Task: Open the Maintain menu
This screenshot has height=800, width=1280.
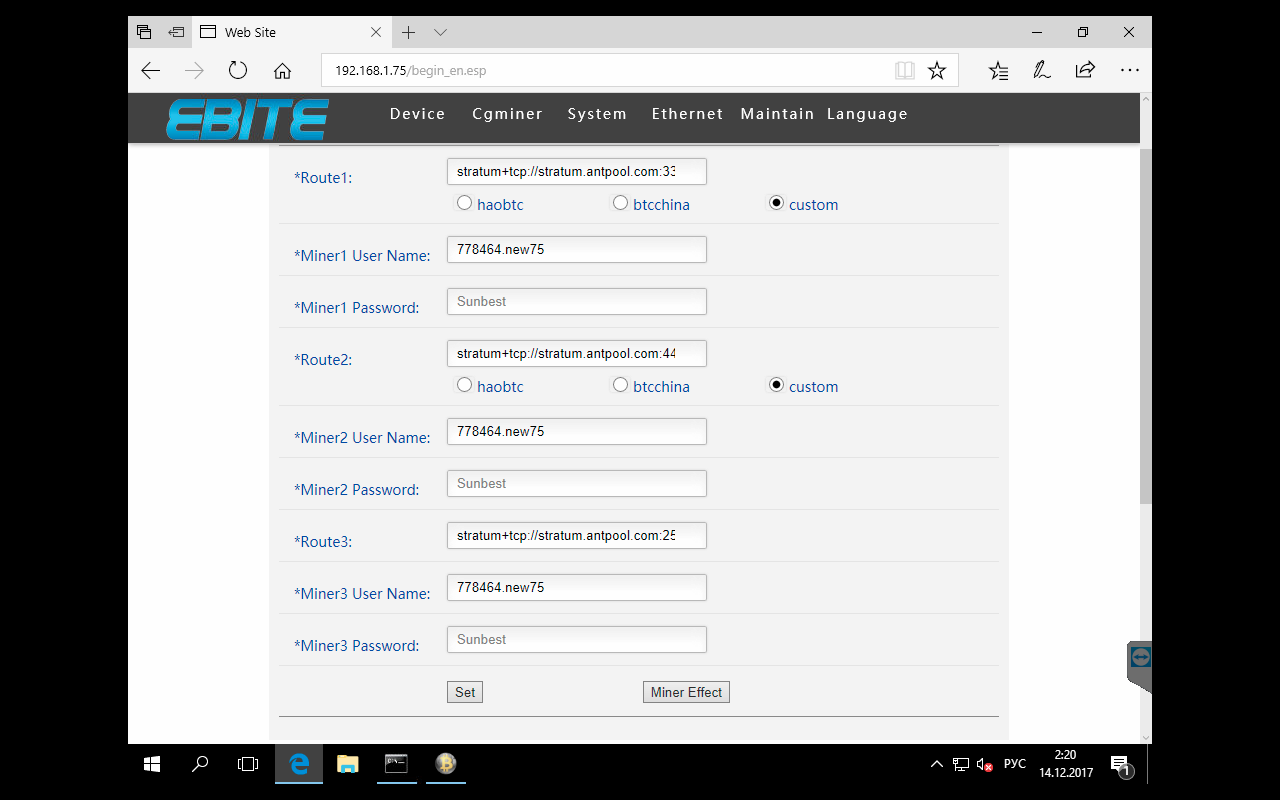Action: (777, 114)
